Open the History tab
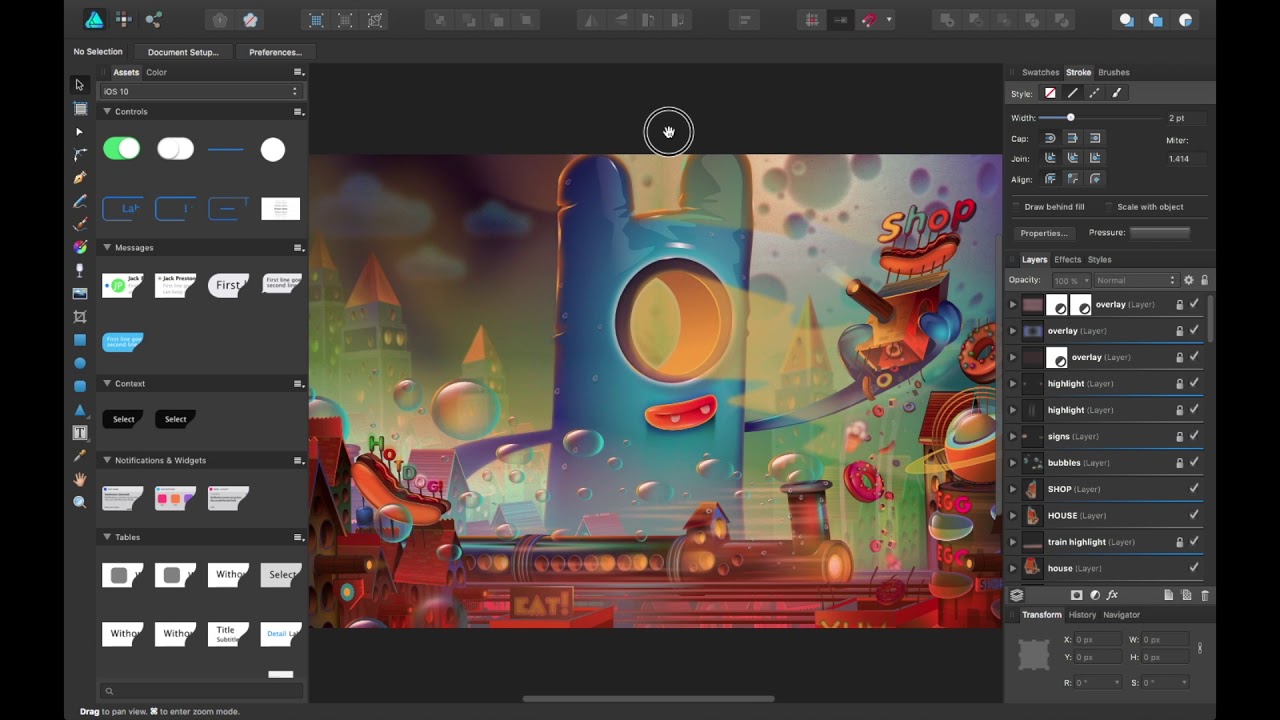1280x720 pixels. tap(1081, 614)
